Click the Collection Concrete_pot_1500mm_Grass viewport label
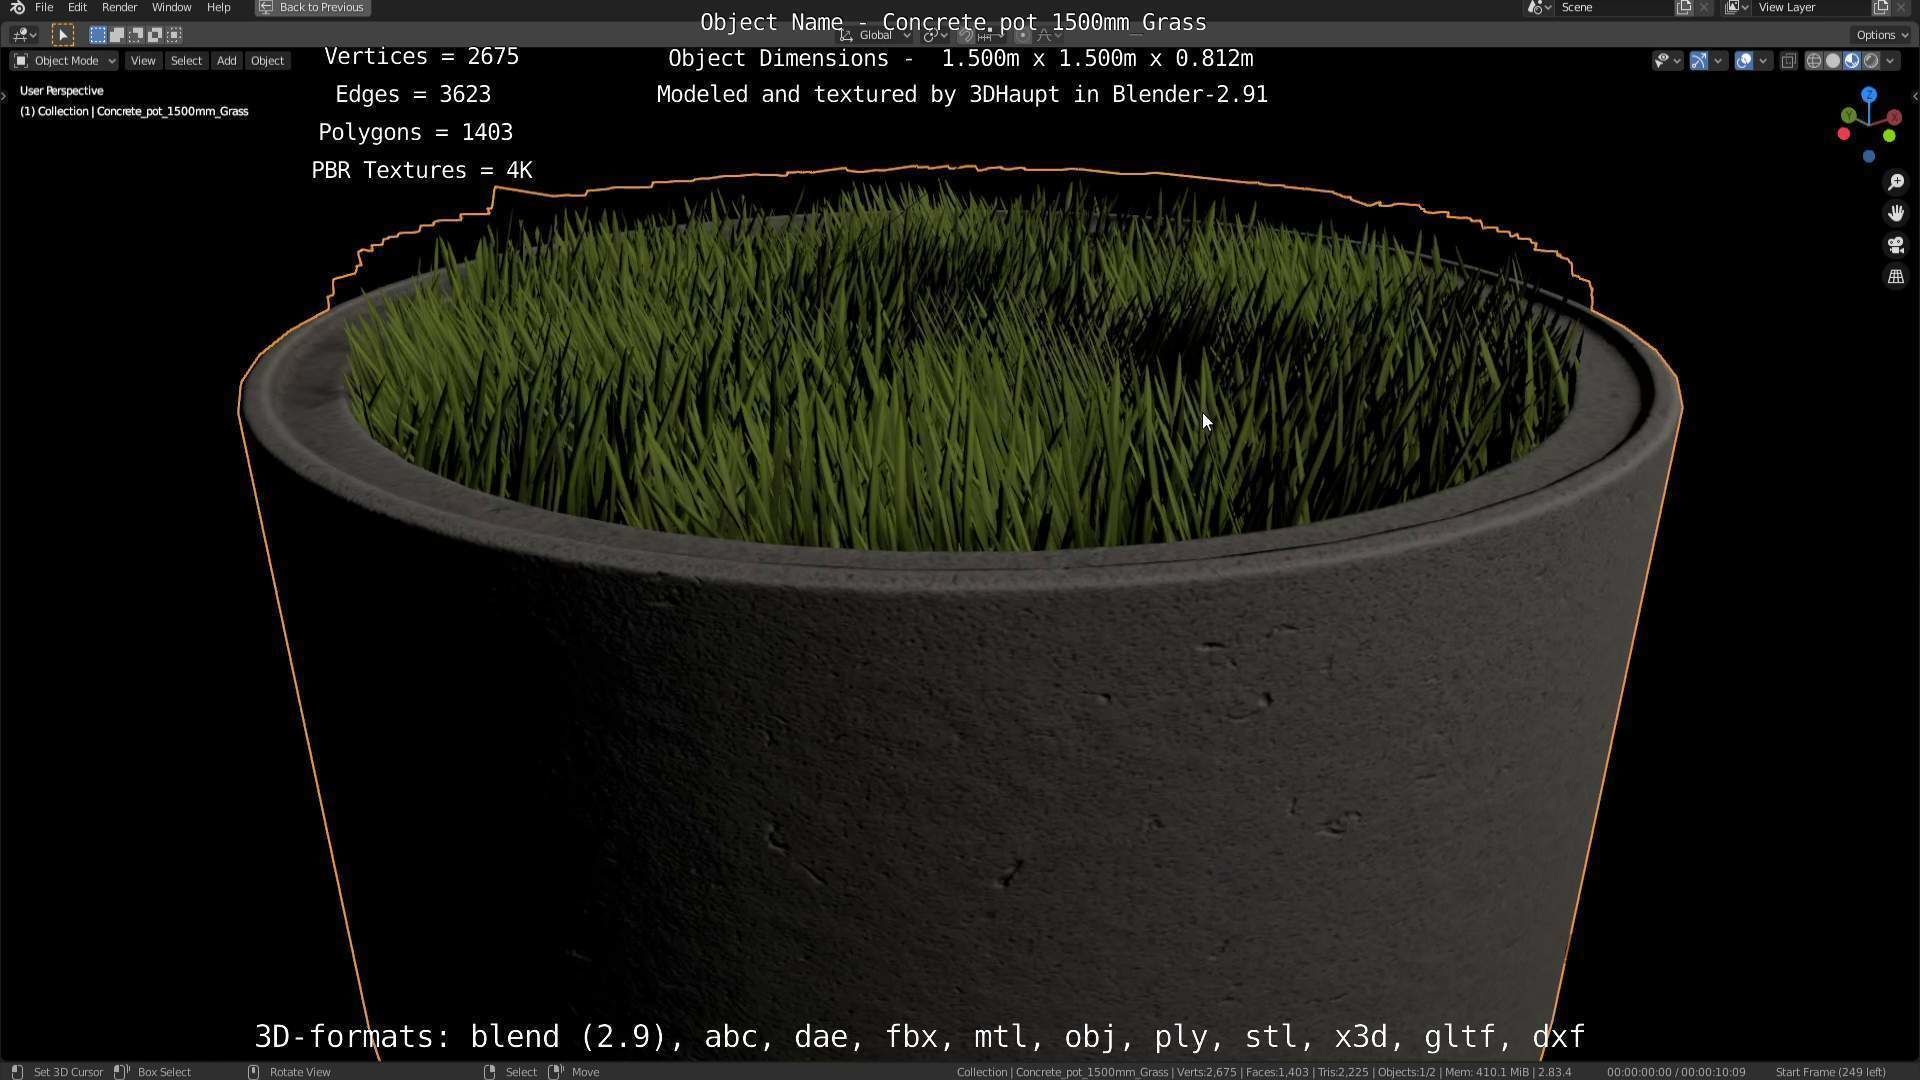The image size is (1920, 1080). 134,111
